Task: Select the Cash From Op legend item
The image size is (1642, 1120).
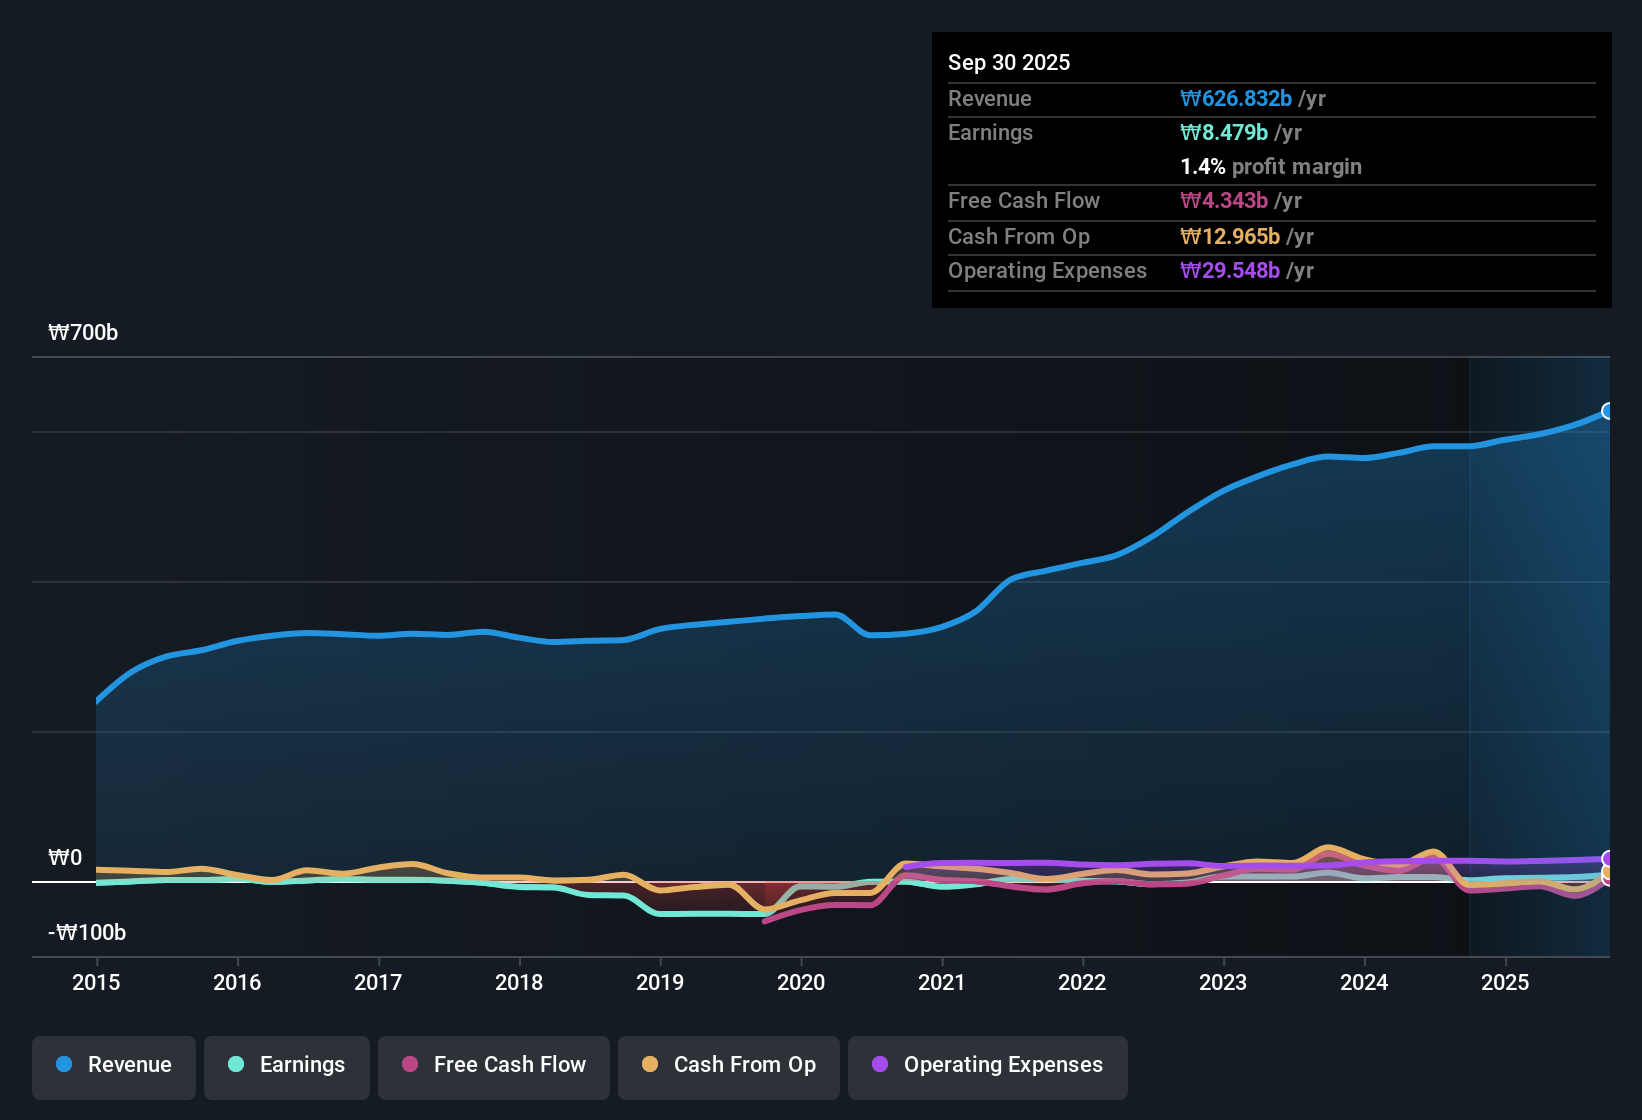Action: coord(728,1065)
